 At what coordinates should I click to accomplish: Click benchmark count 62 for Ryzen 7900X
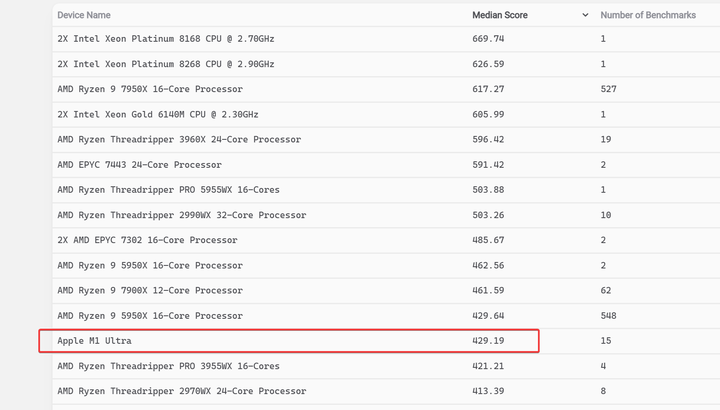pyautogui.click(x=606, y=291)
